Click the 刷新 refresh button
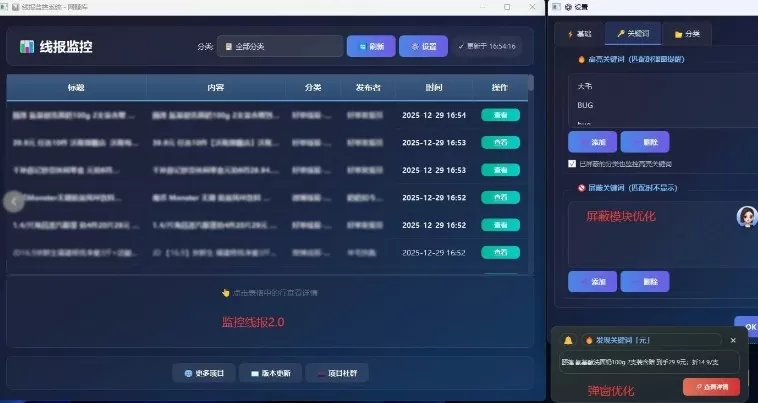758x403 pixels. tap(371, 46)
